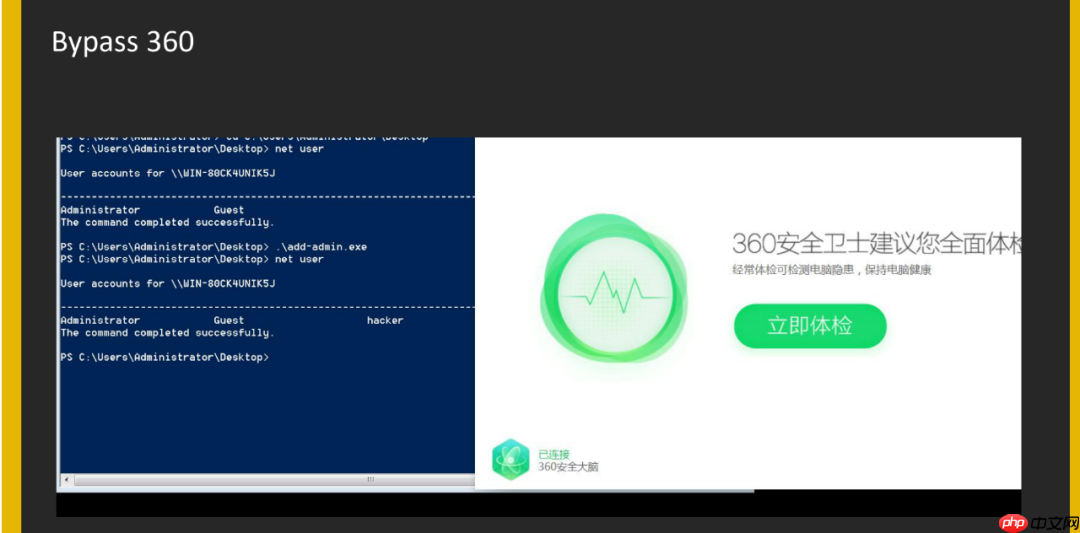This screenshot has height=533, width=1080.
Task: Click the 360安全大脑 label
Action: 568,467
